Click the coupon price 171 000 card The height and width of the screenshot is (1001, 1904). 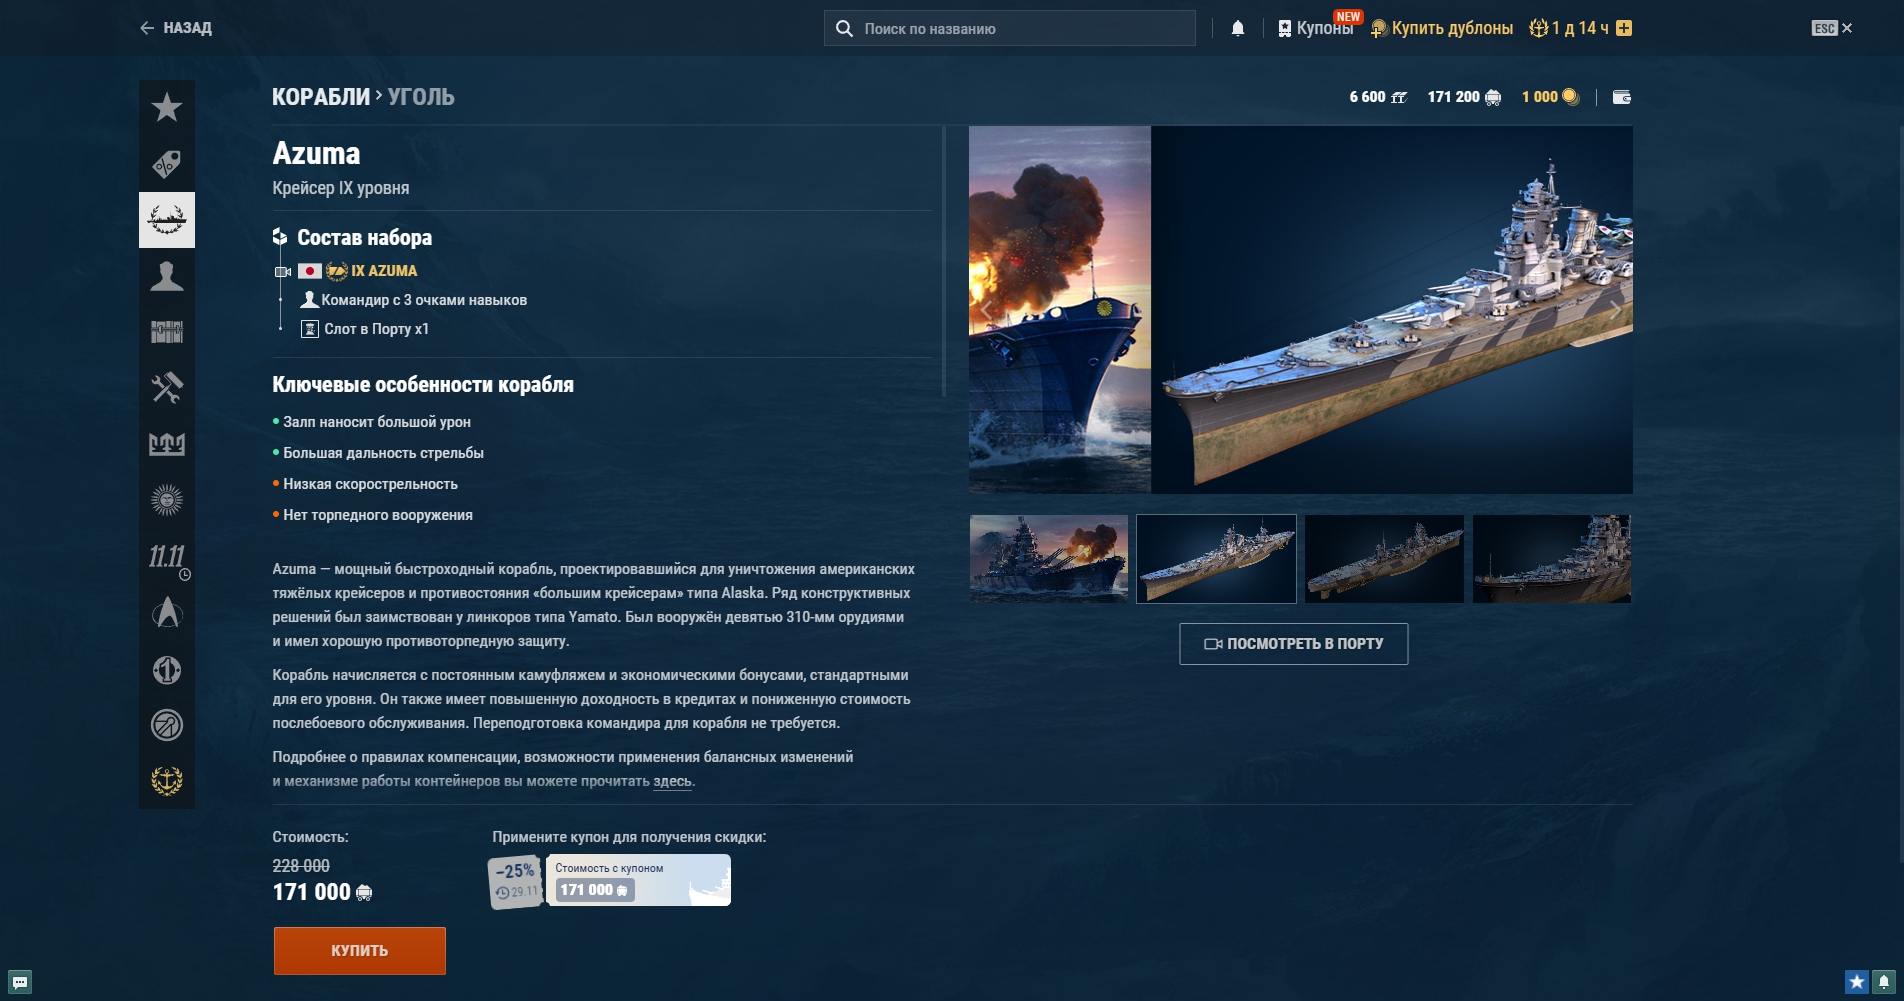pos(638,880)
